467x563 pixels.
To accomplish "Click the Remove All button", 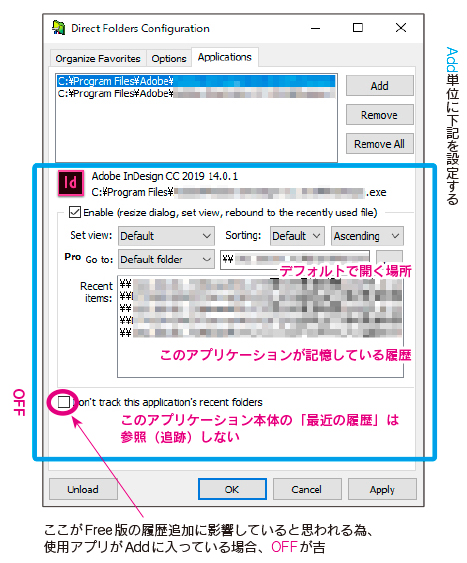I will 379,144.
